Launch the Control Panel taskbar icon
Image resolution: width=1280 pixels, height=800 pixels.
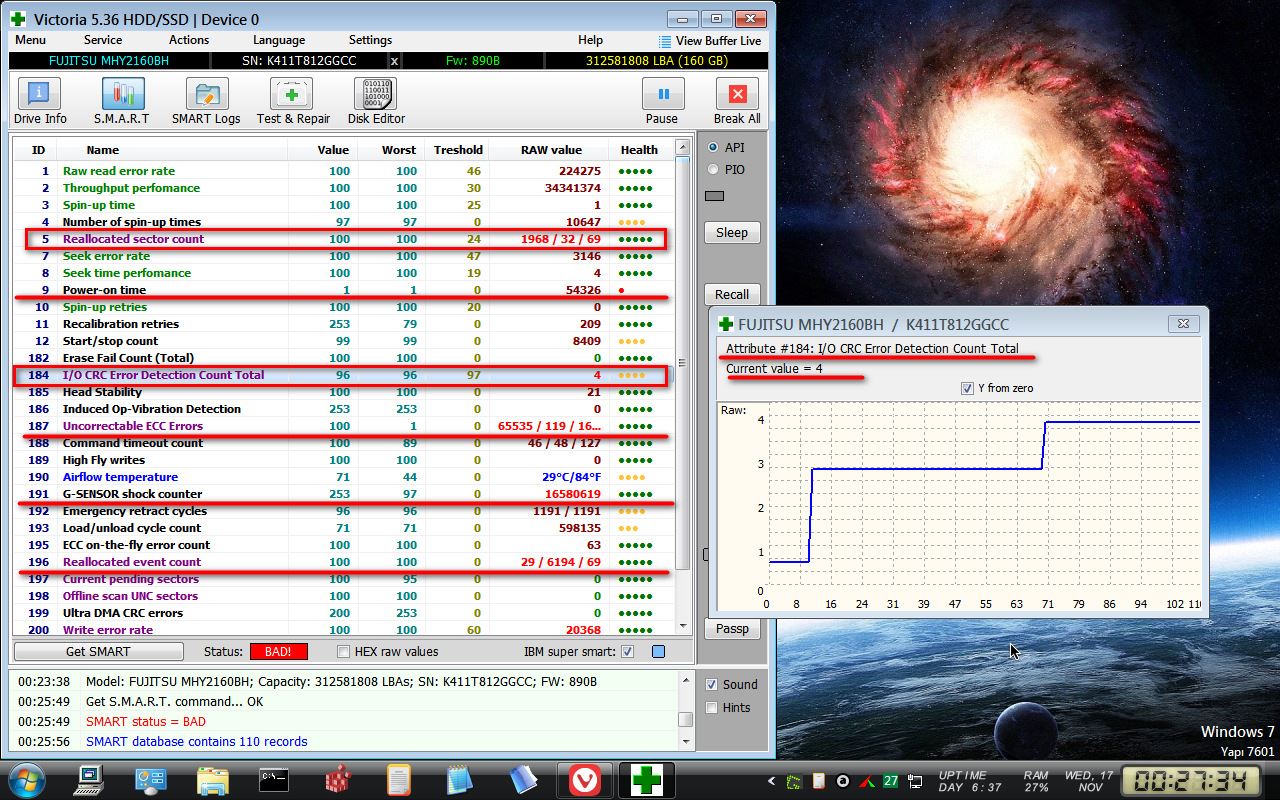click(x=150, y=779)
